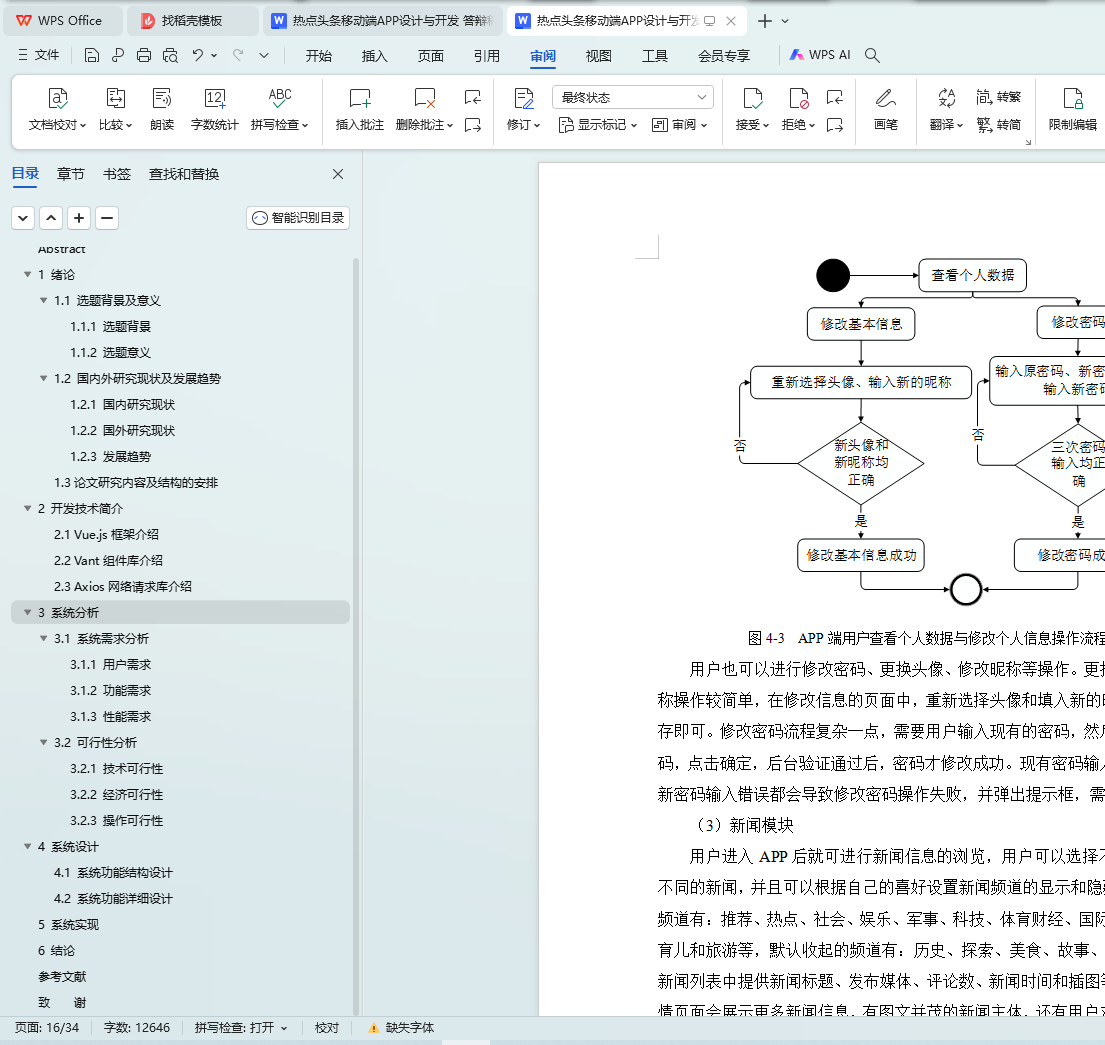1105x1045 pixels.
Task: Select the 画笔 pen tool
Action: (x=886, y=110)
